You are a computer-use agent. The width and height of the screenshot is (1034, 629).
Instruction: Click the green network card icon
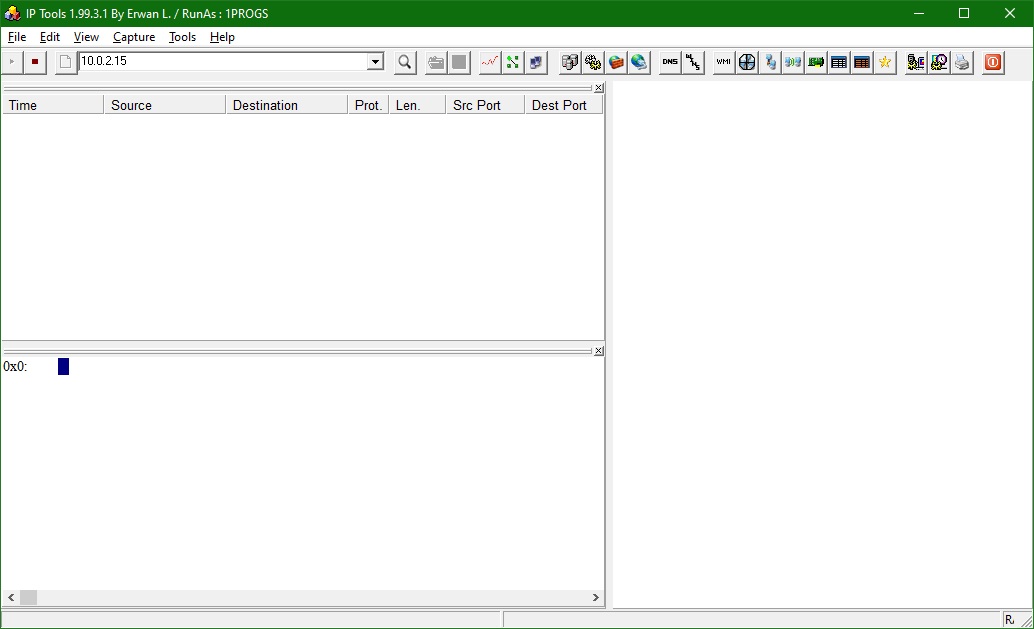816,62
